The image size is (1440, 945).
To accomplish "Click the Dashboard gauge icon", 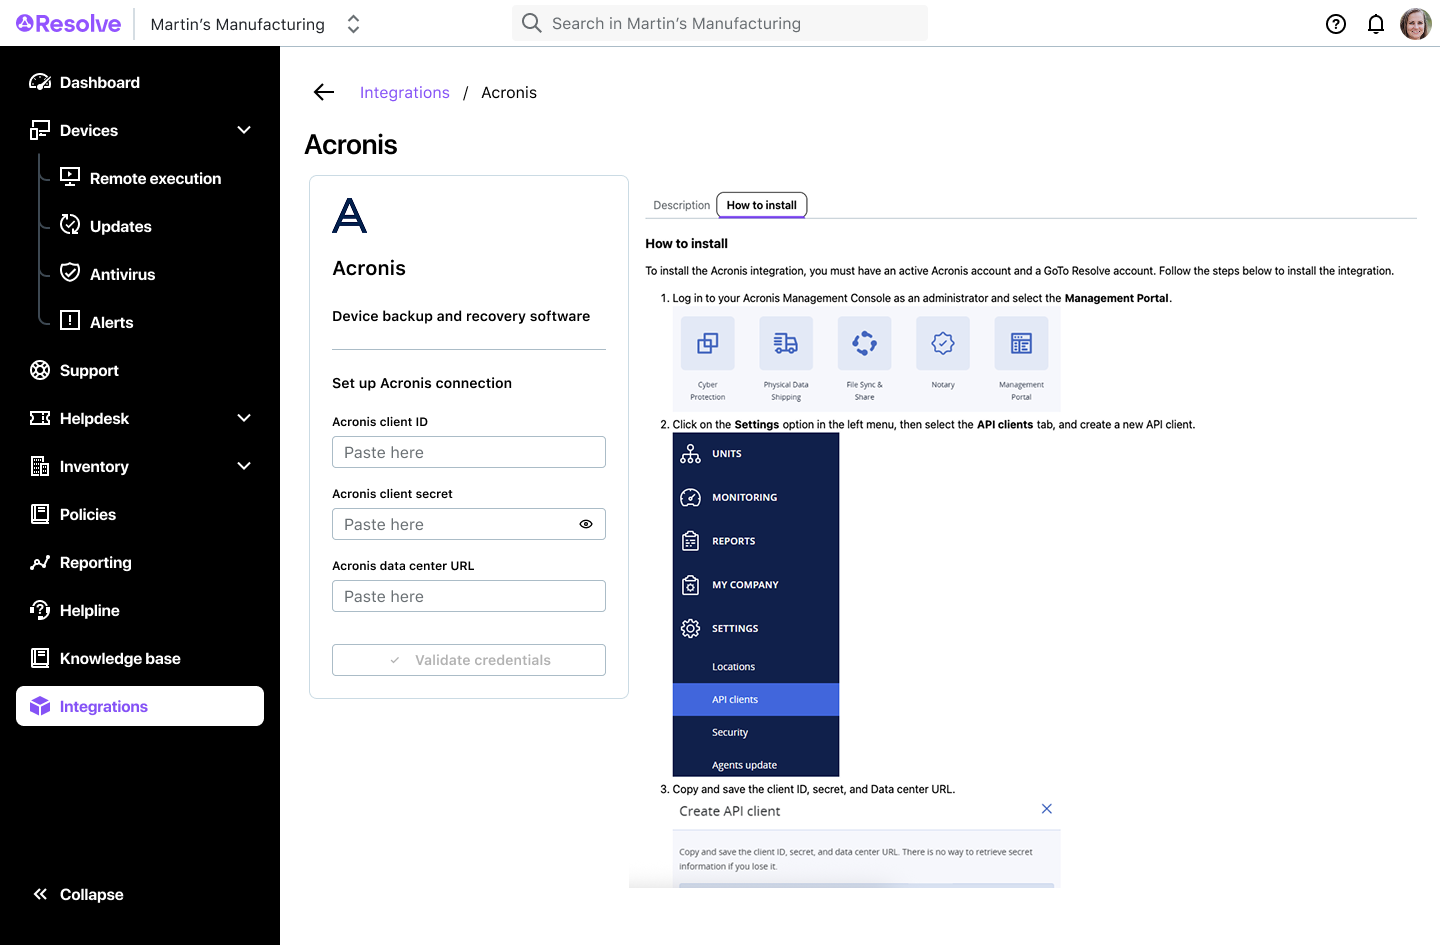I will pyautogui.click(x=40, y=82).
